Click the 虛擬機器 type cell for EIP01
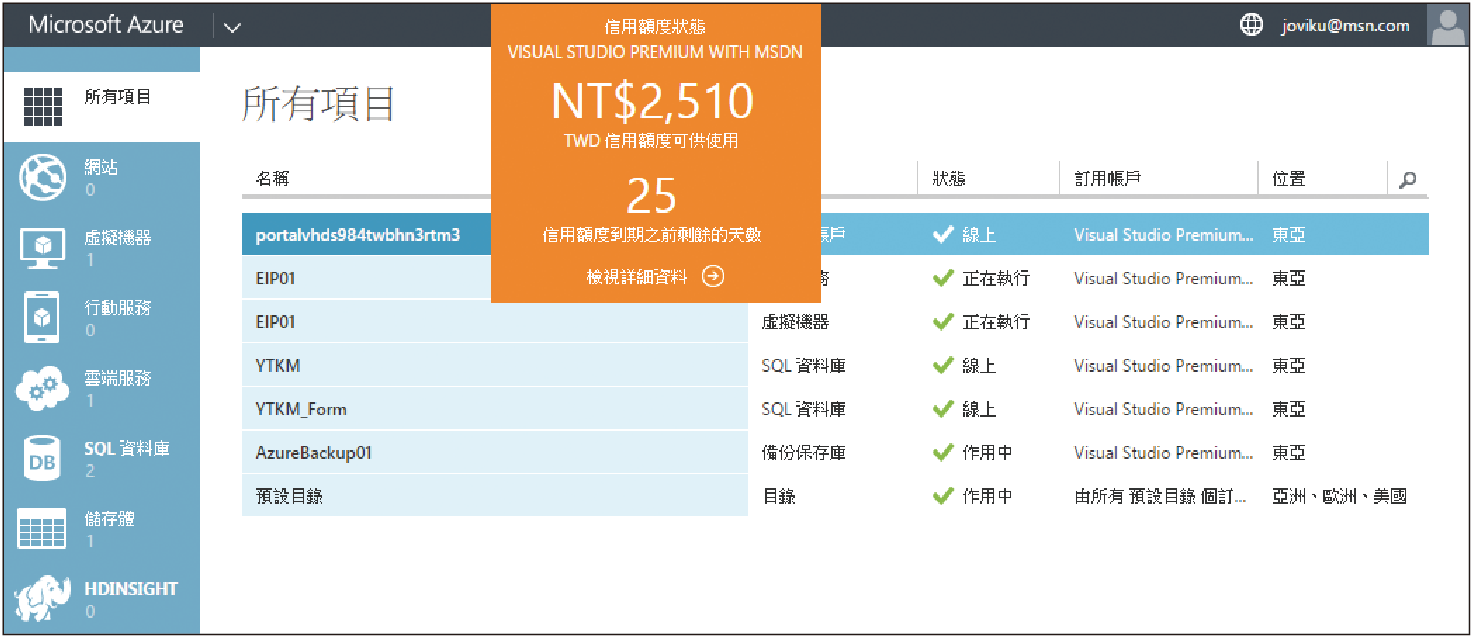The height and width of the screenshot is (639, 1473). (795, 322)
